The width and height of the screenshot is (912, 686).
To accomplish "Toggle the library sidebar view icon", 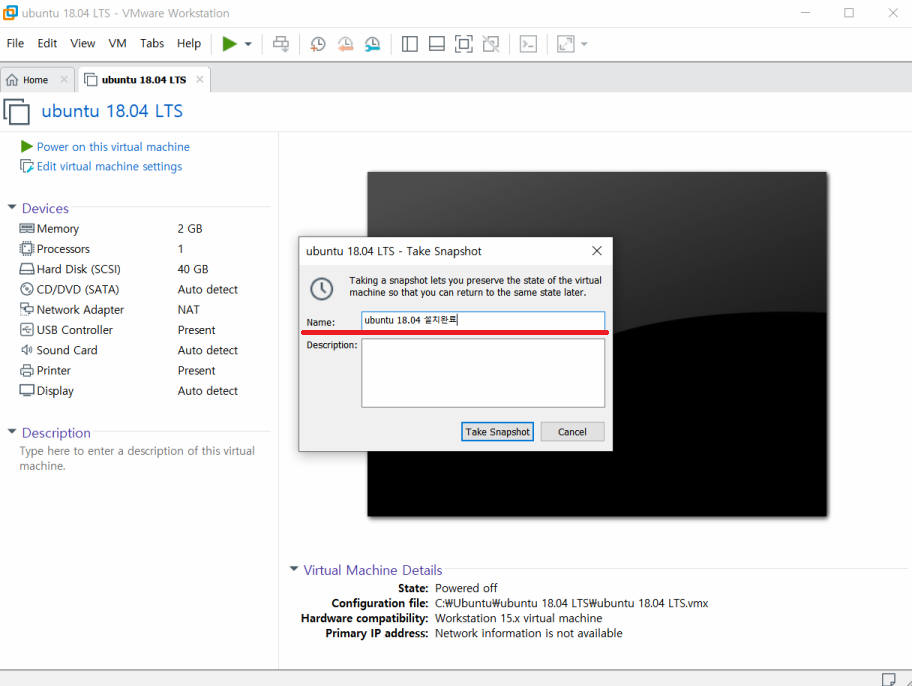I will 409,44.
